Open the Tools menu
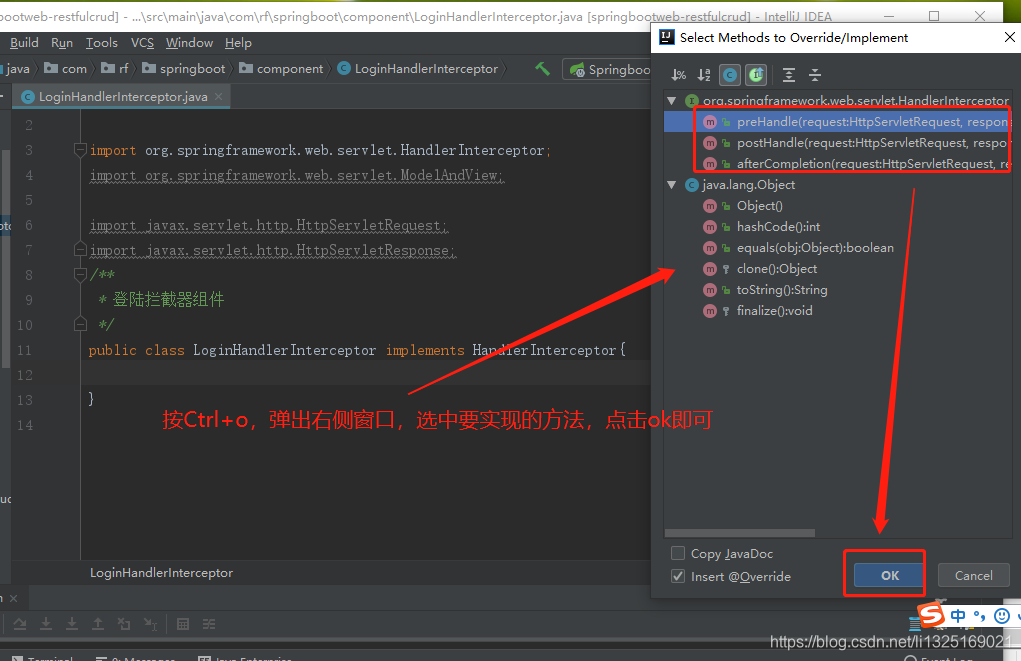 tap(102, 42)
